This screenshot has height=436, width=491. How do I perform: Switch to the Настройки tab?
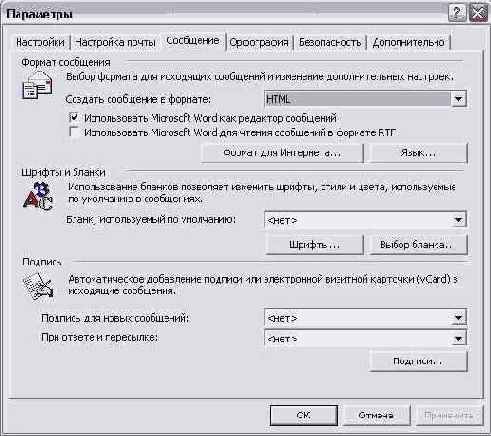40,42
